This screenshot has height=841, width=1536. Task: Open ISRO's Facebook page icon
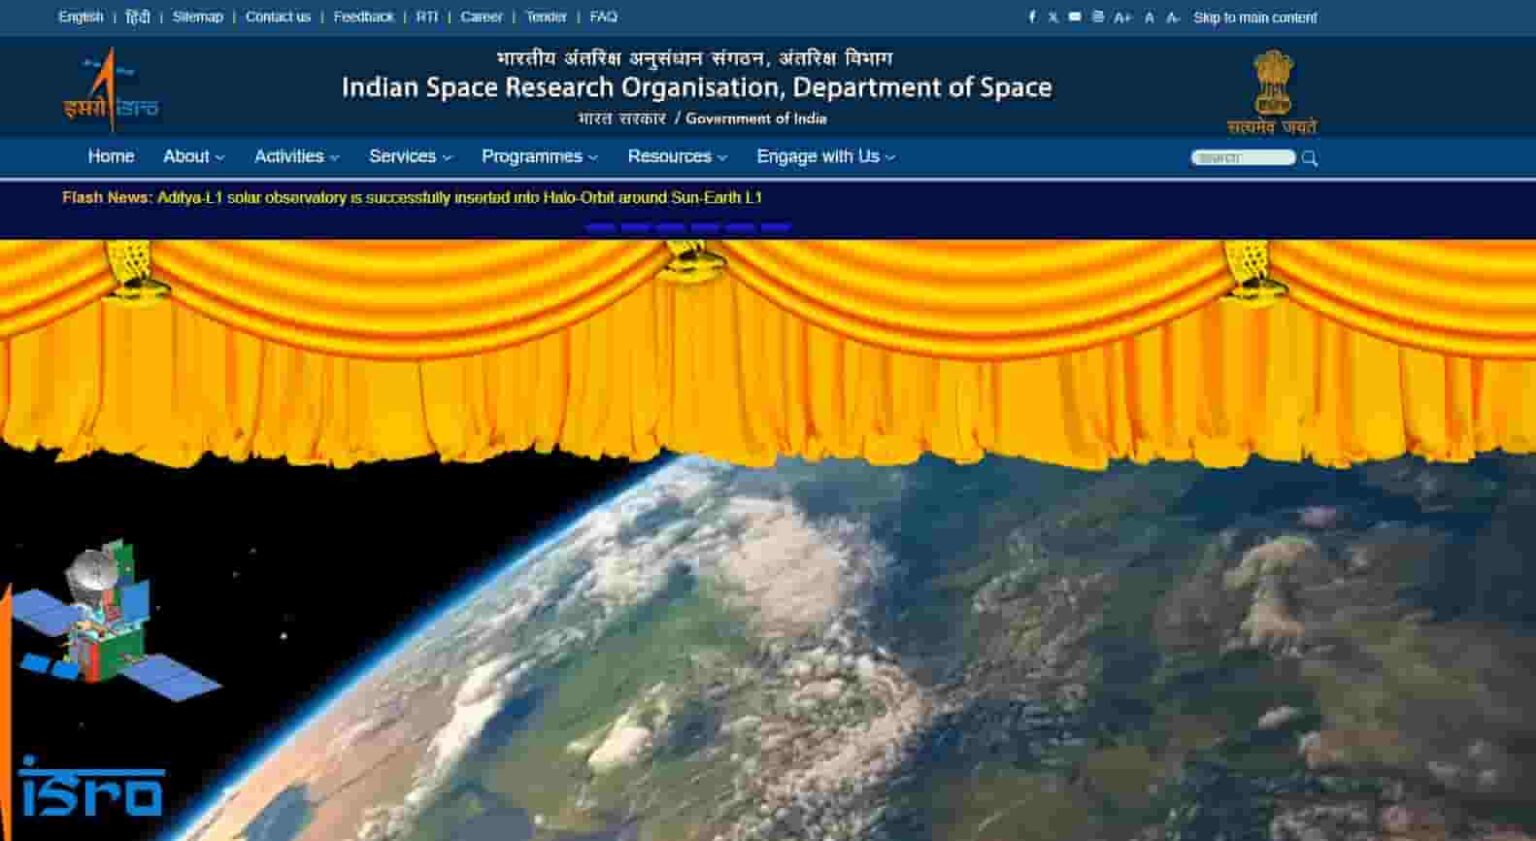coord(1031,16)
